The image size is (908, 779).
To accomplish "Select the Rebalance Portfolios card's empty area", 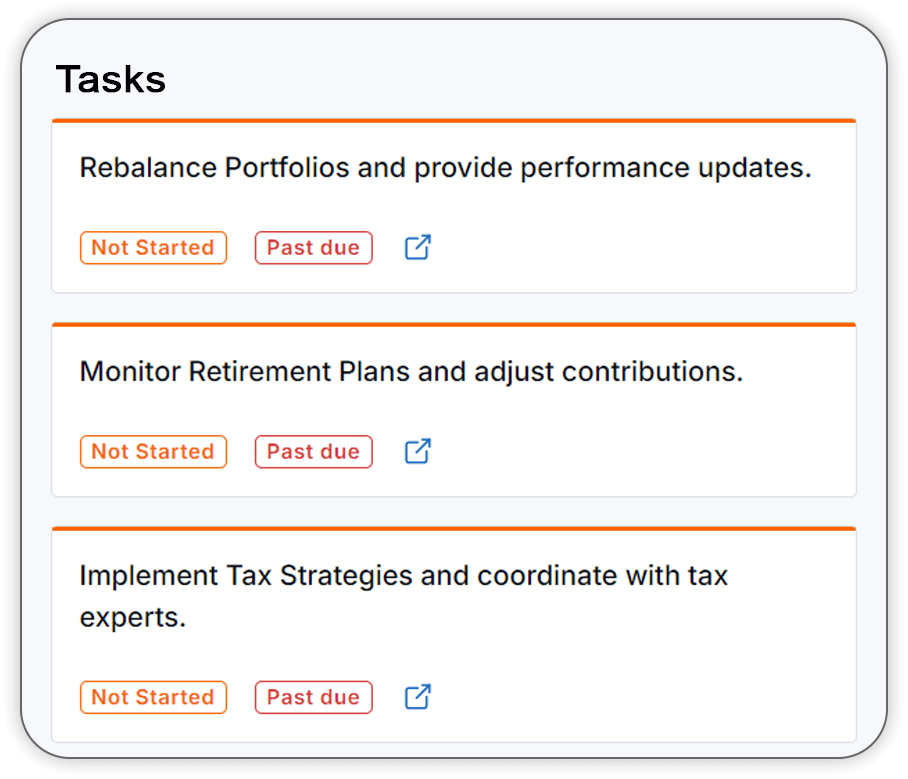I will pos(637,248).
